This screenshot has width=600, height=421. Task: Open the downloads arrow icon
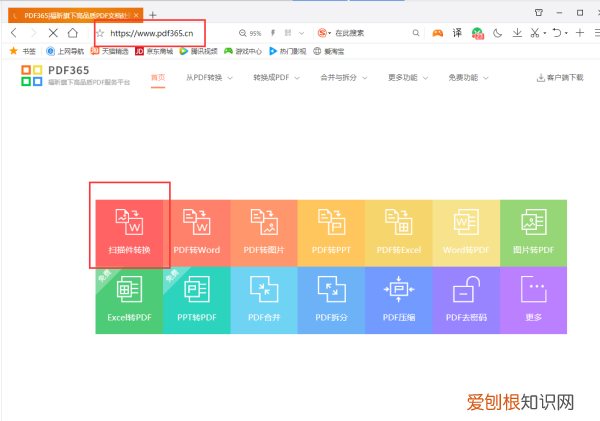(x=517, y=33)
